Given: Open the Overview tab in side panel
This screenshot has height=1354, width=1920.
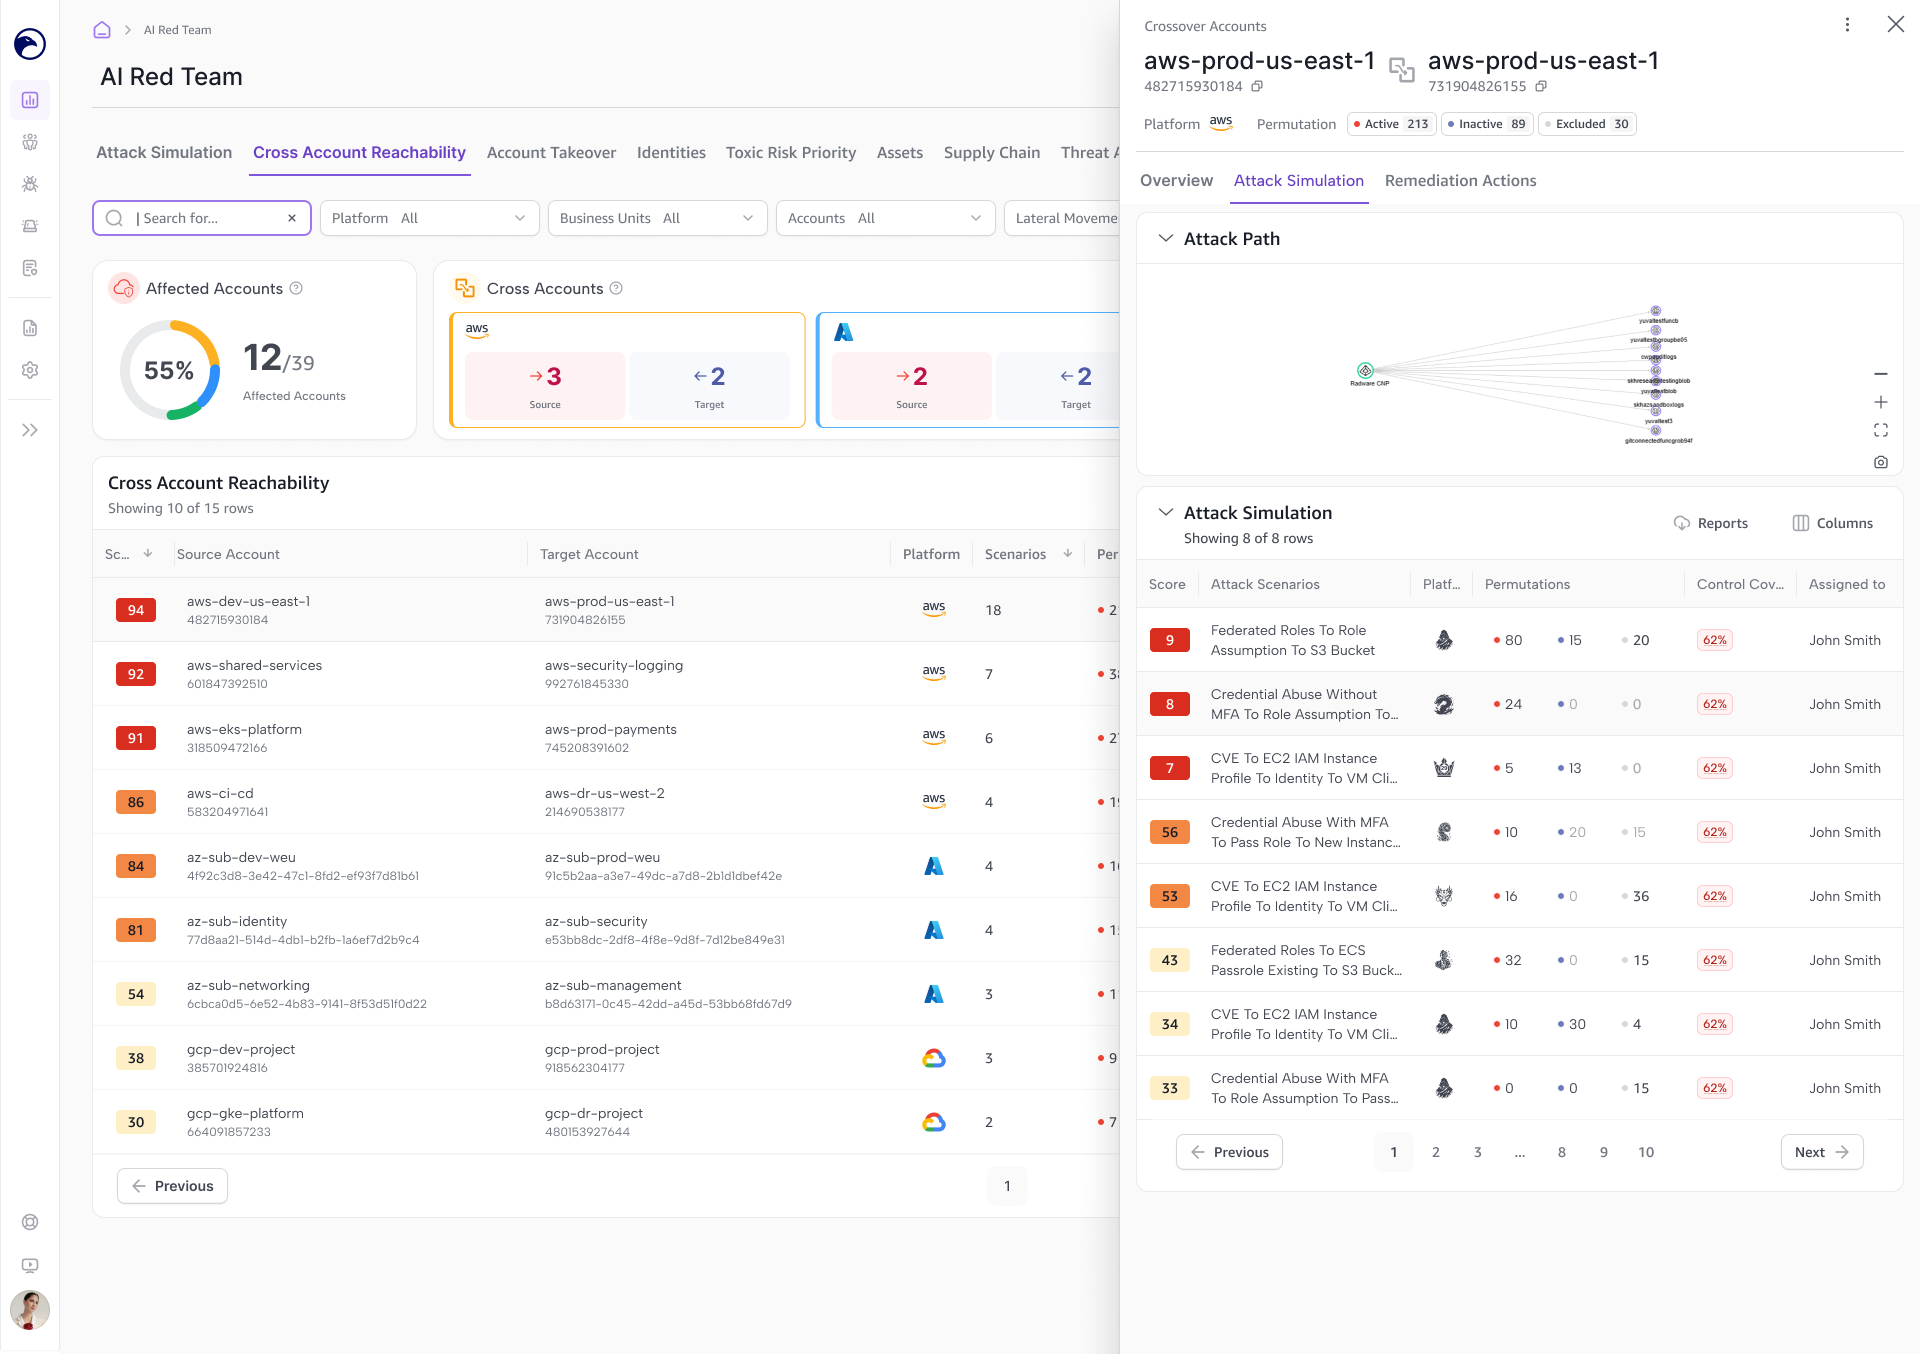Looking at the screenshot, I should pos(1176,180).
